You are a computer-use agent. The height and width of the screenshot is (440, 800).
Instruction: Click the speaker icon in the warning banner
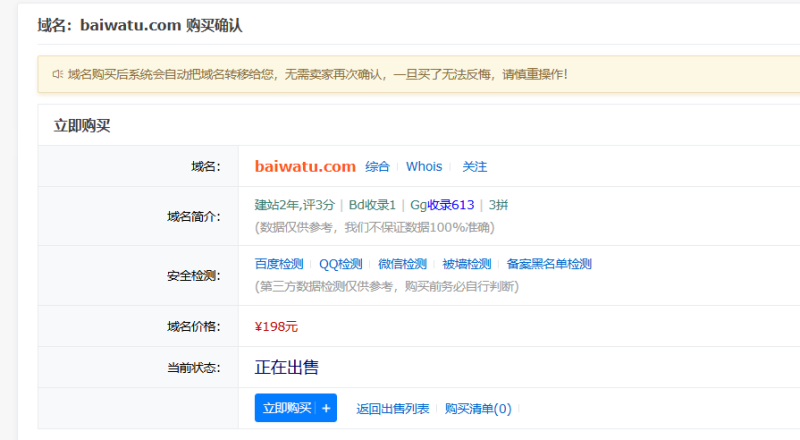point(58,74)
